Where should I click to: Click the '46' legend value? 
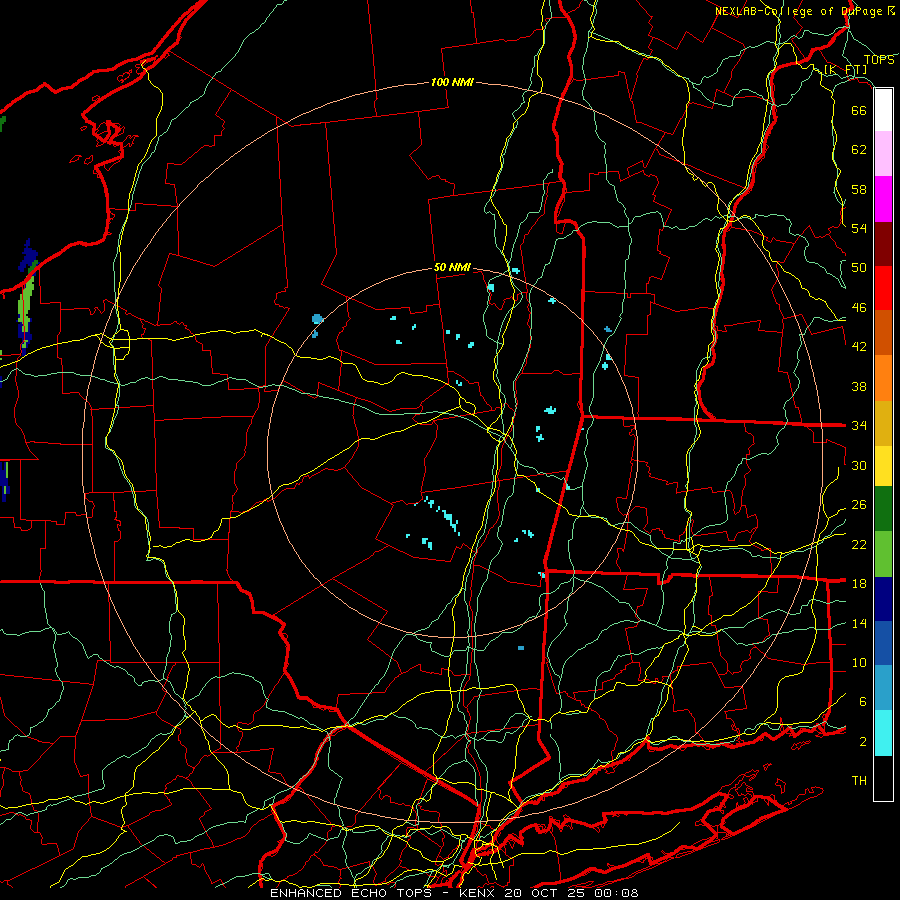pyautogui.click(x=859, y=308)
